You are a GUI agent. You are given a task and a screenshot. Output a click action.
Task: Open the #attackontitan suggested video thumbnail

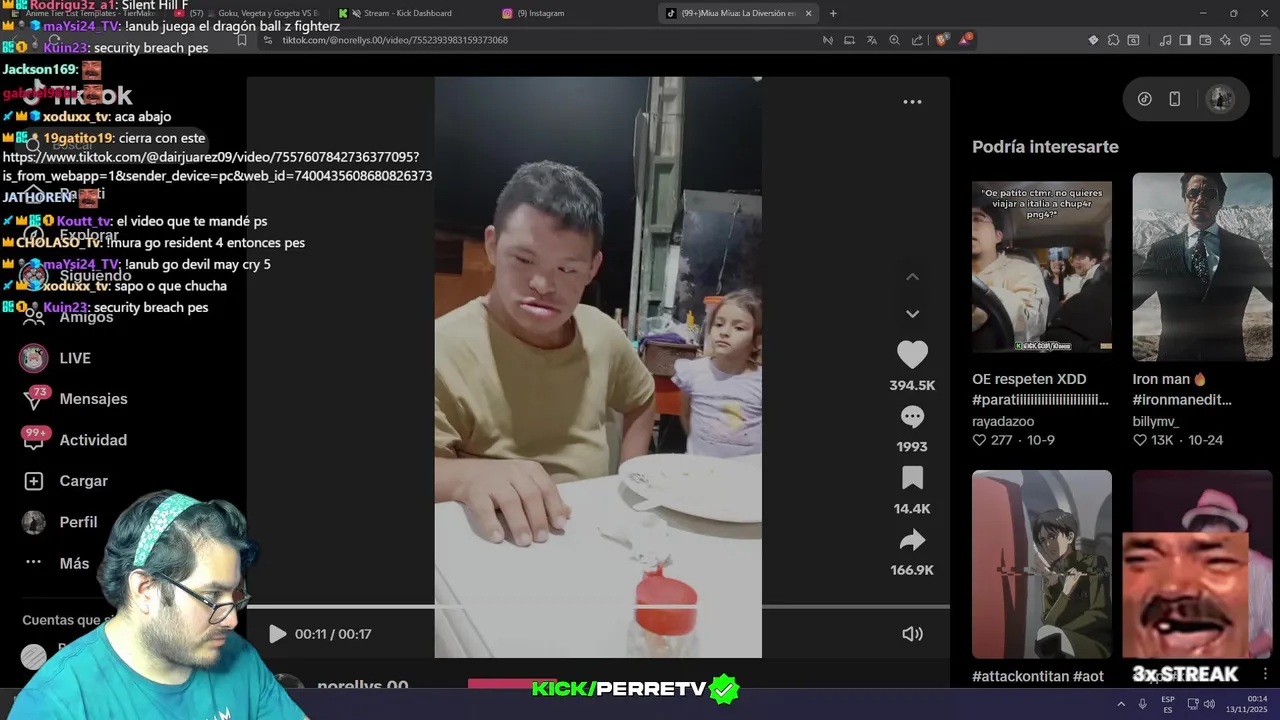(x=1041, y=564)
